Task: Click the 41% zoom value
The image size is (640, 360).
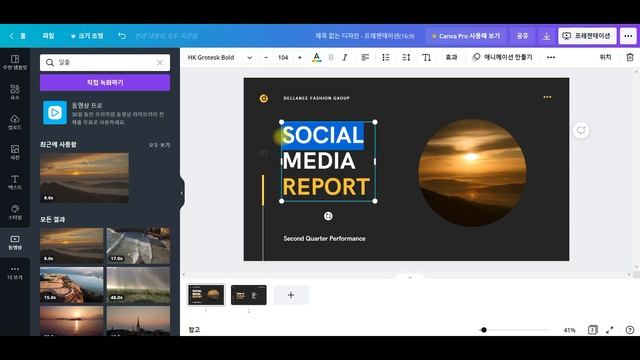Action: (569, 330)
